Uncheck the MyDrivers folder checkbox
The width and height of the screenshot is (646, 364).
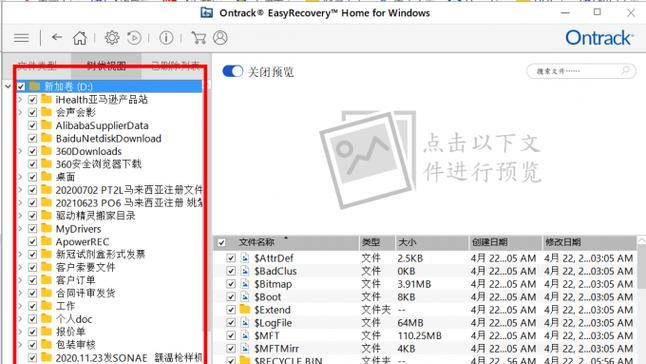click(x=33, y=229)
